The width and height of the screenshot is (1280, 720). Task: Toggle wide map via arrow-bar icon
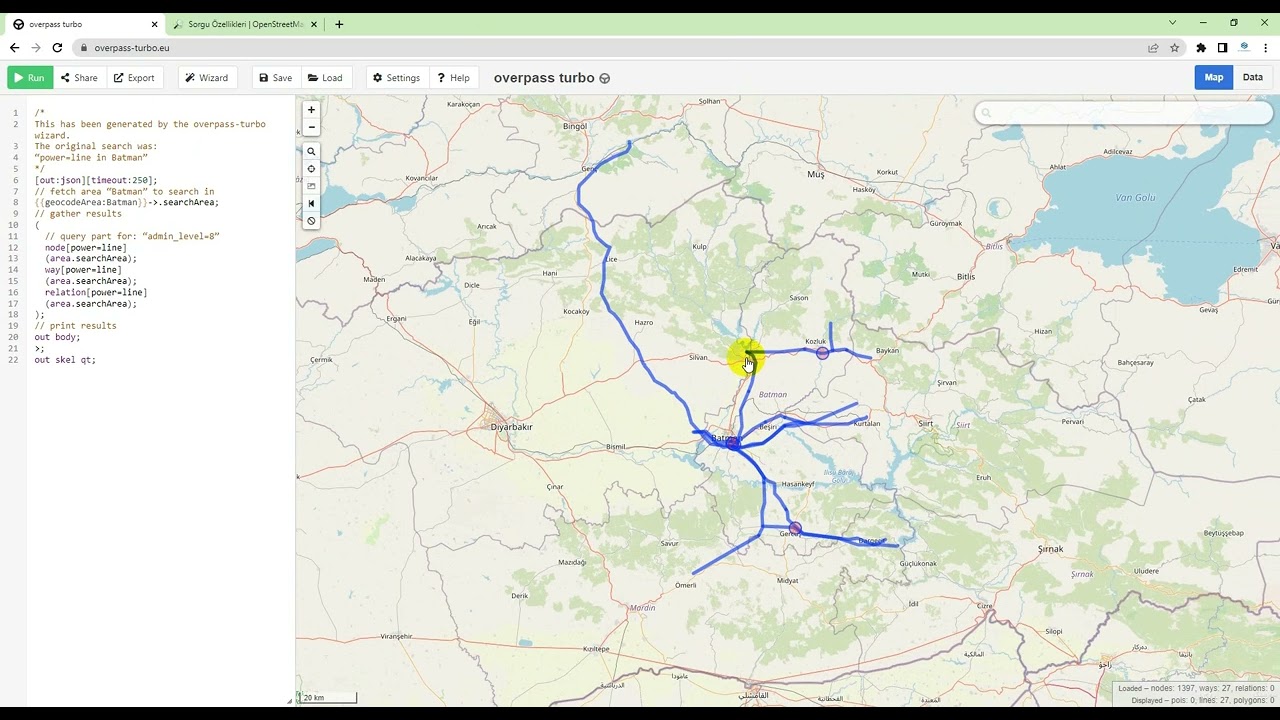tap(311, 203)
